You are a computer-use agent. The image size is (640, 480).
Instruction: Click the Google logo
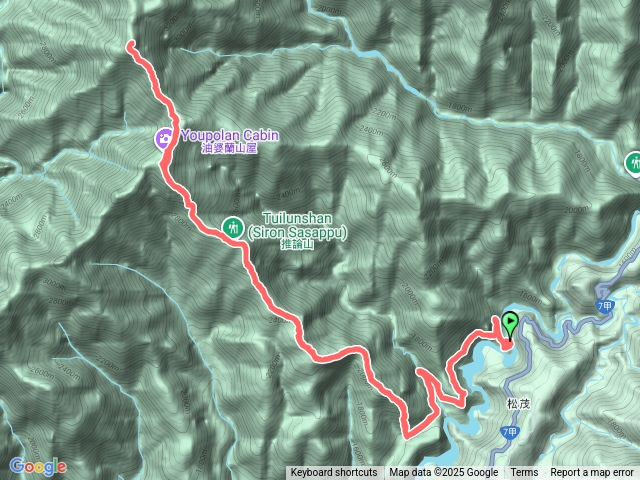pos(38,466)
